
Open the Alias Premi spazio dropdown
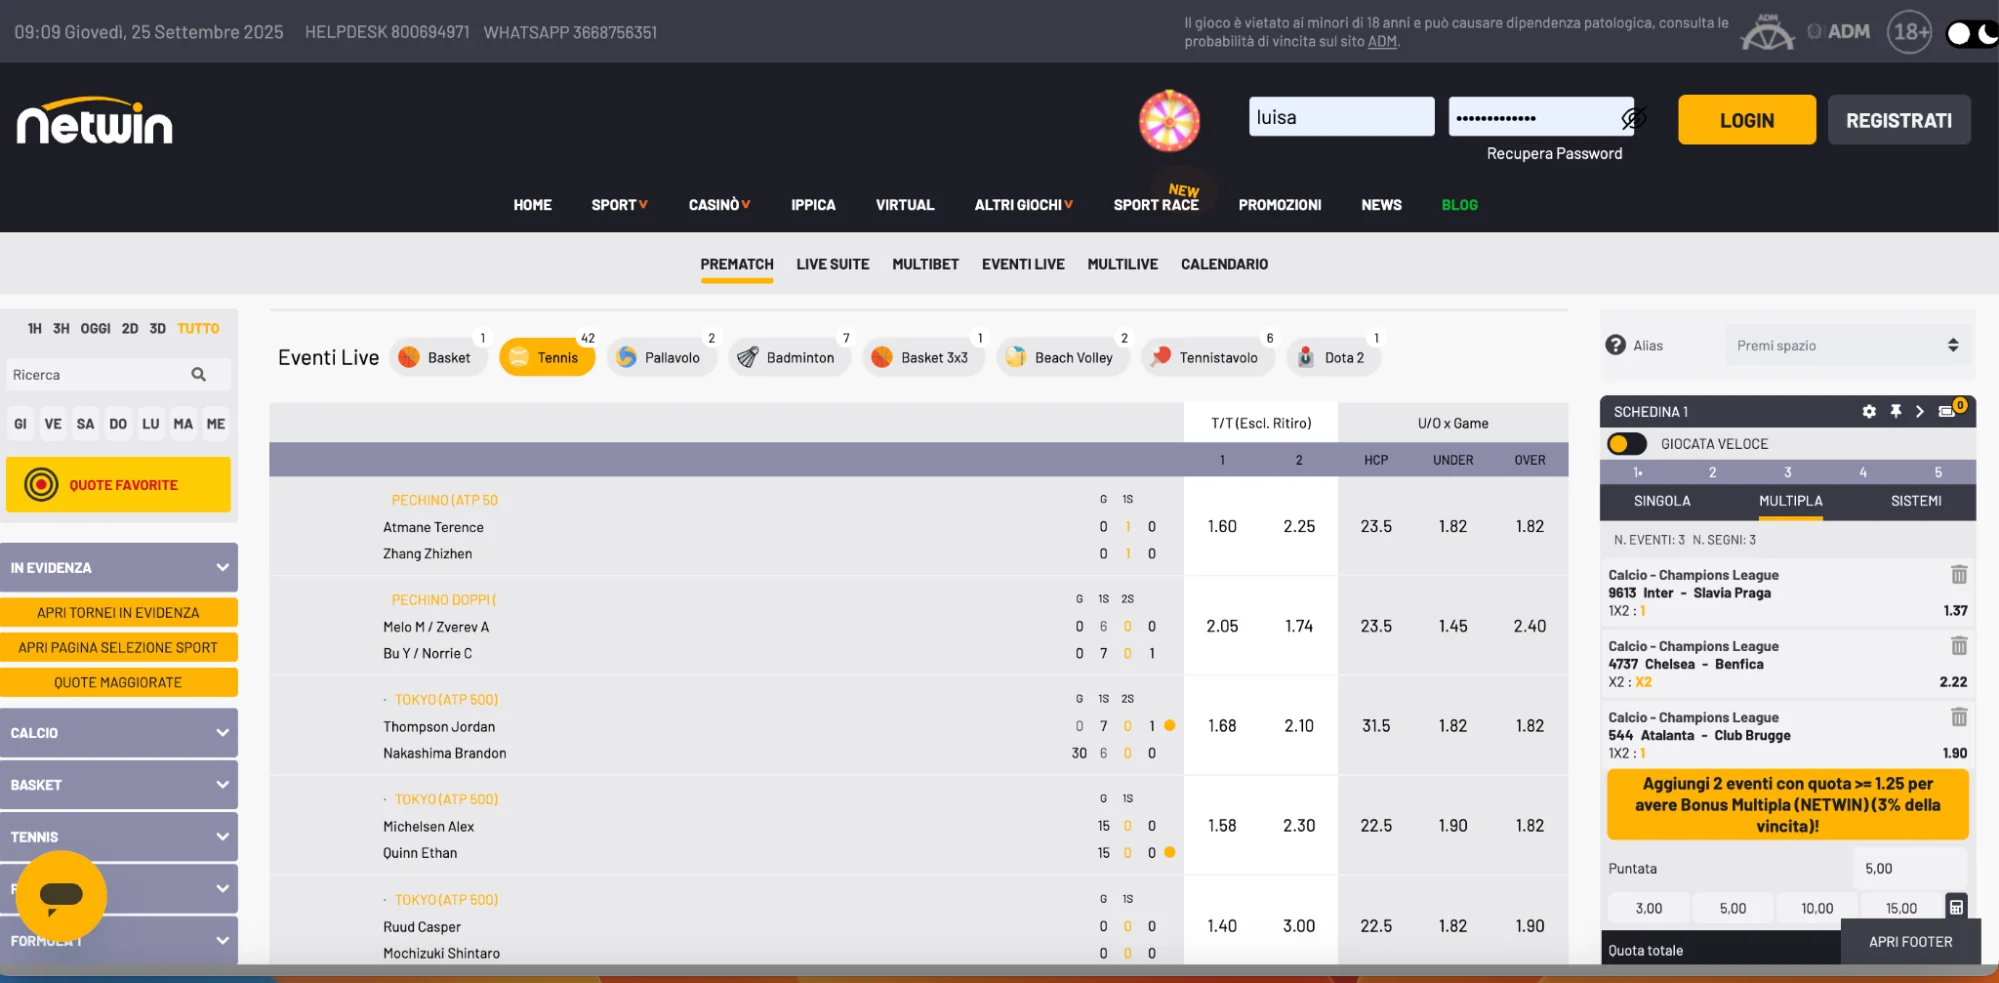[1847, 346]
